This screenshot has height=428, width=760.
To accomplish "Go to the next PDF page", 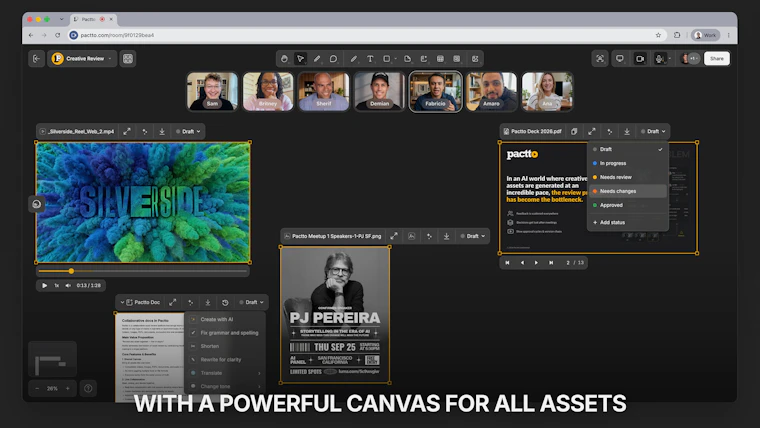I will coord(536,263).
